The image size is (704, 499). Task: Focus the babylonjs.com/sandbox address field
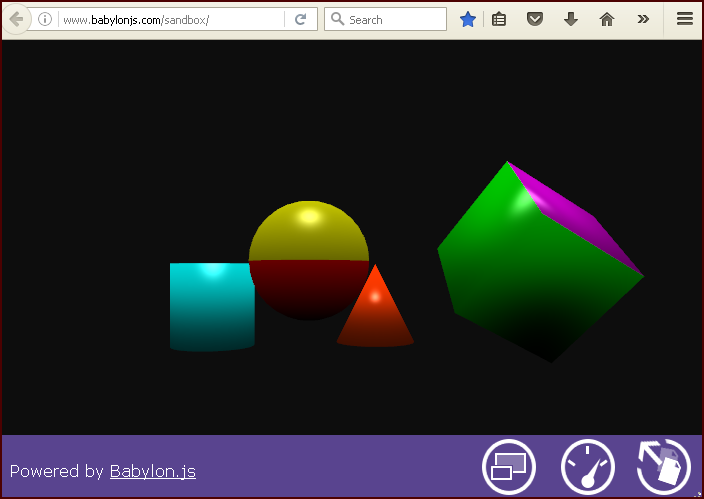171,19
